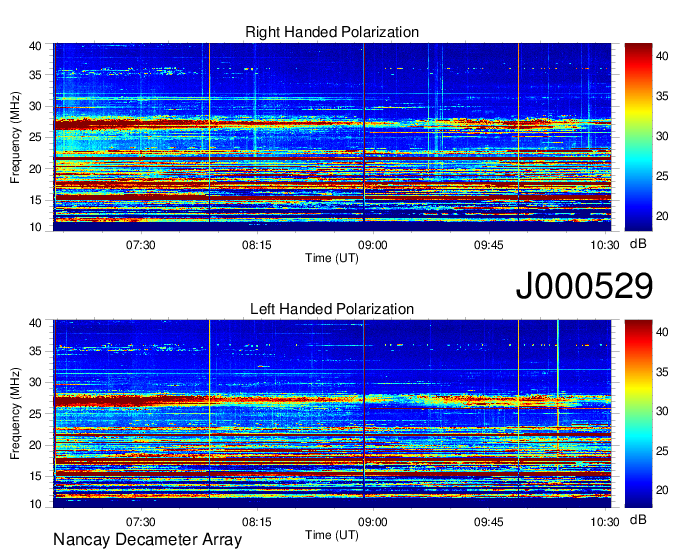Click the 15 frequency tick on Right Handed plot

[35, 200]
